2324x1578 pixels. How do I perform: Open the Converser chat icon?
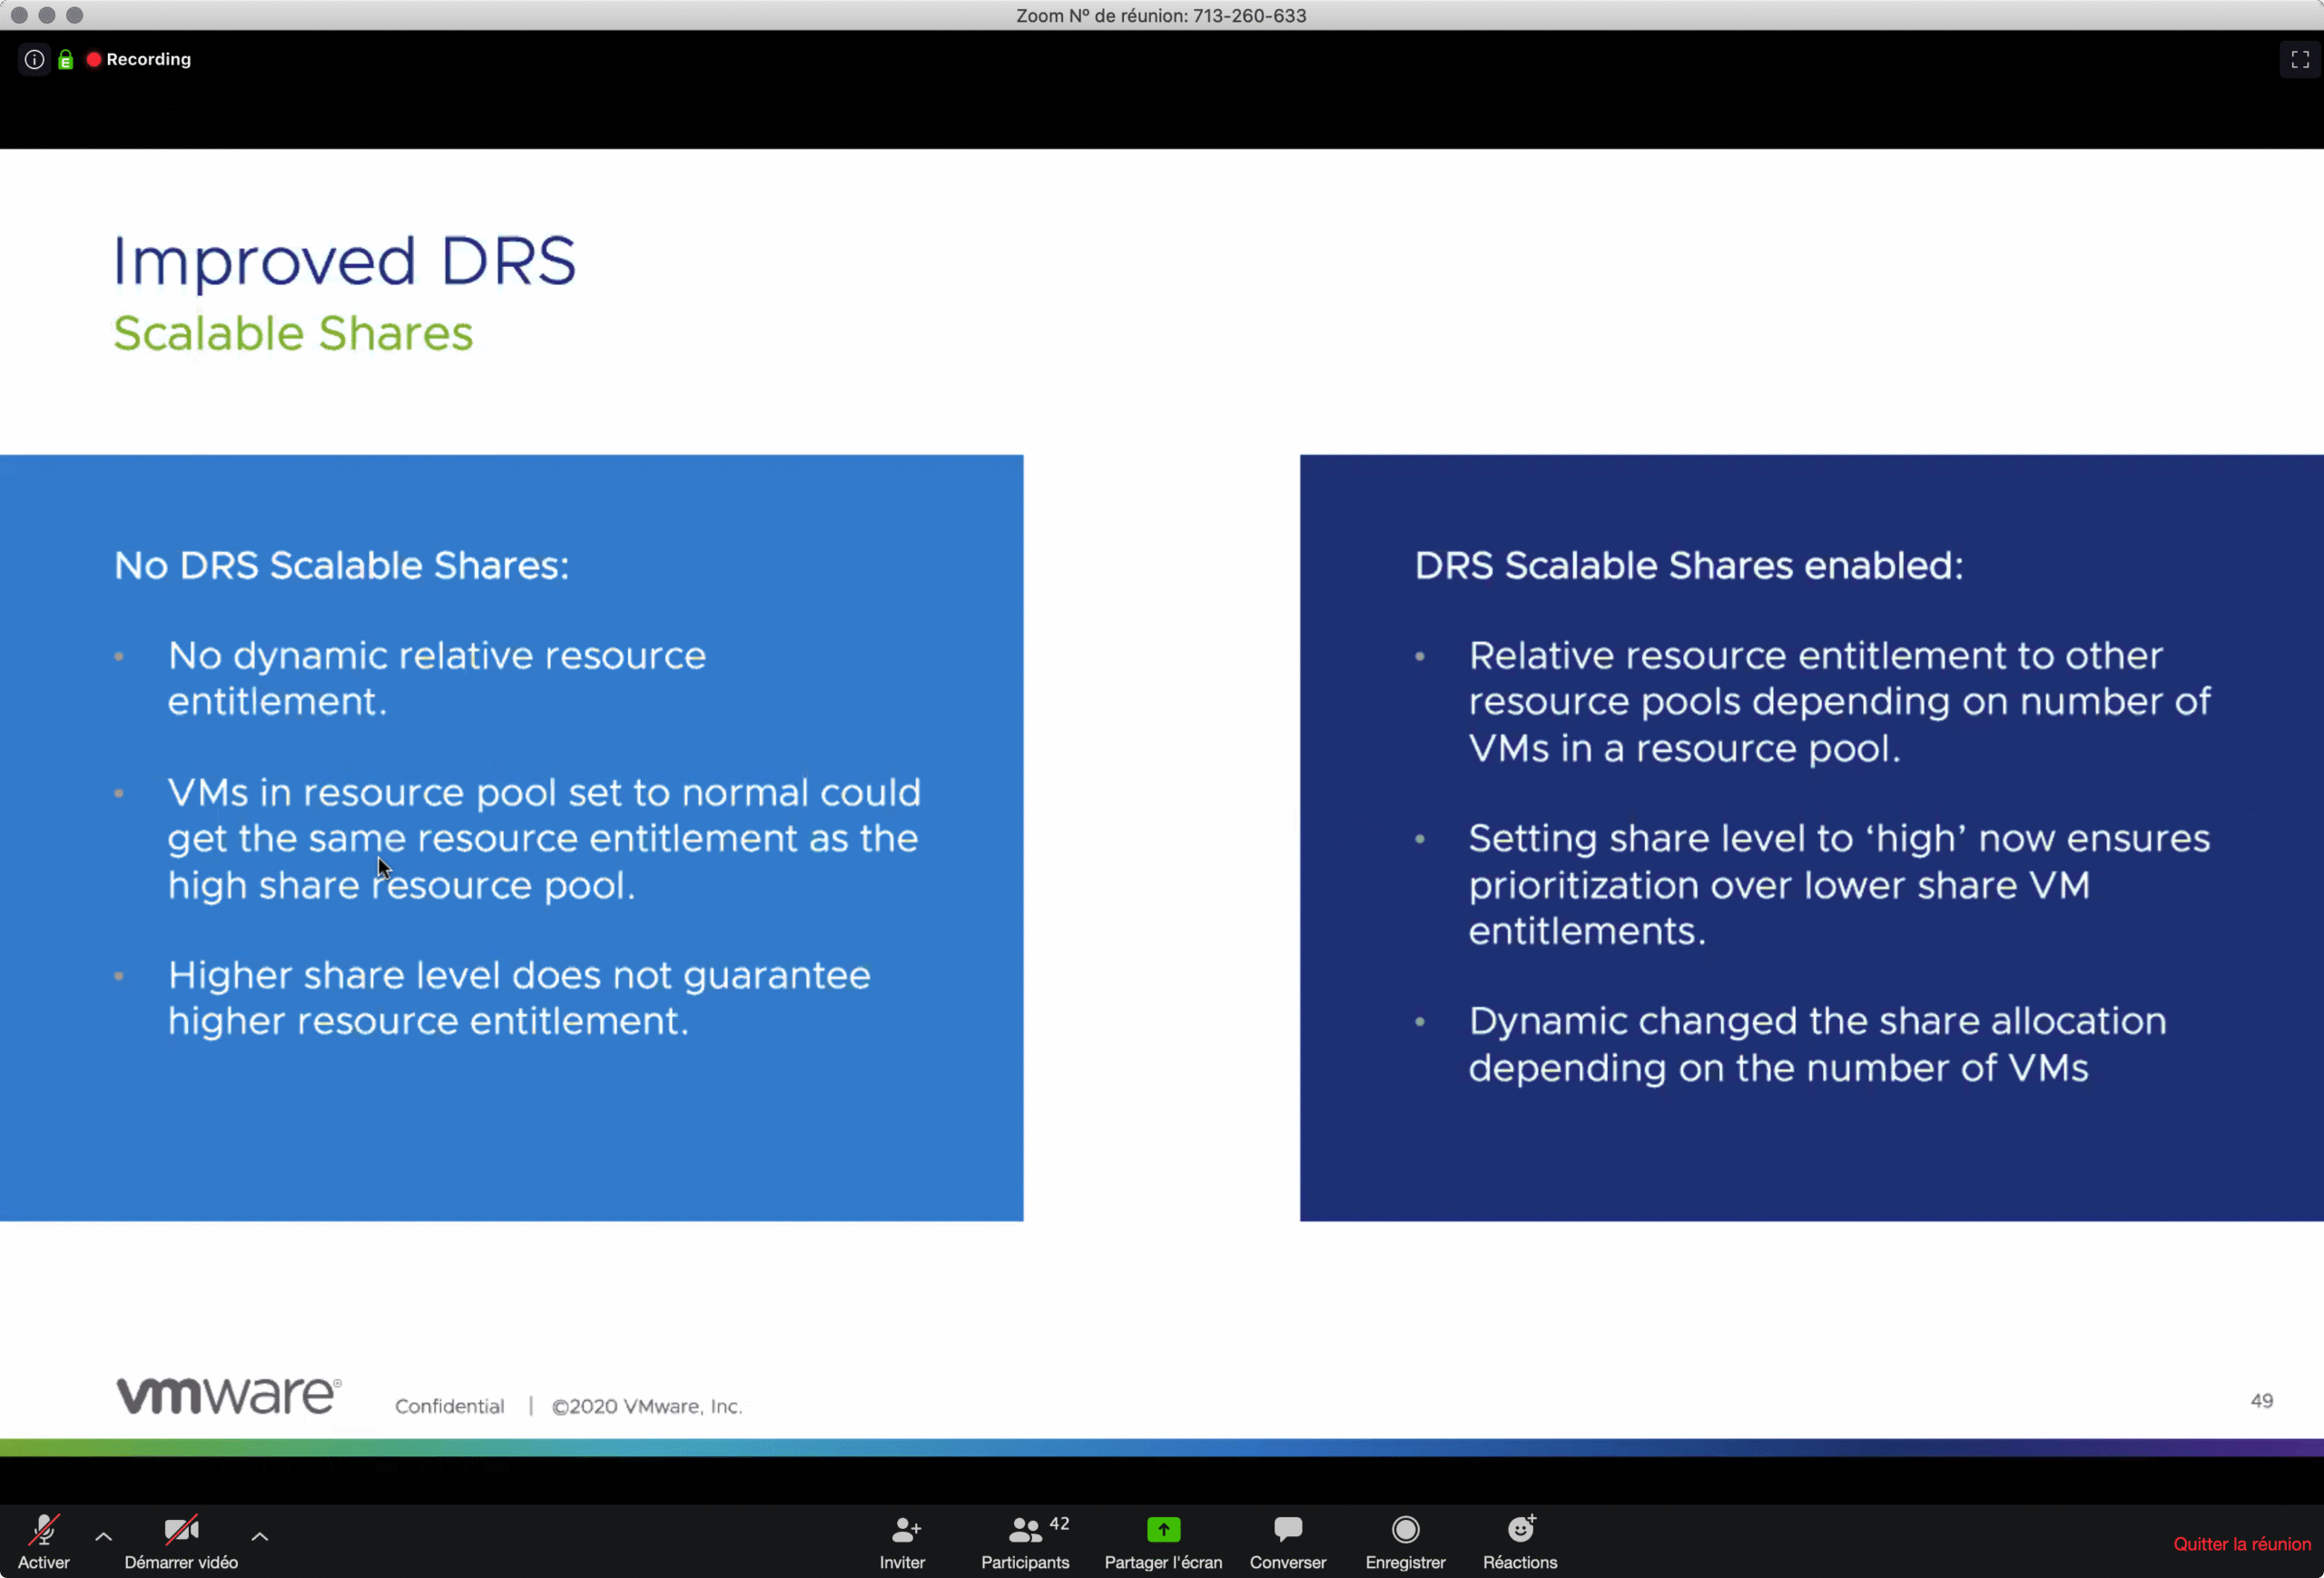1287,1530
